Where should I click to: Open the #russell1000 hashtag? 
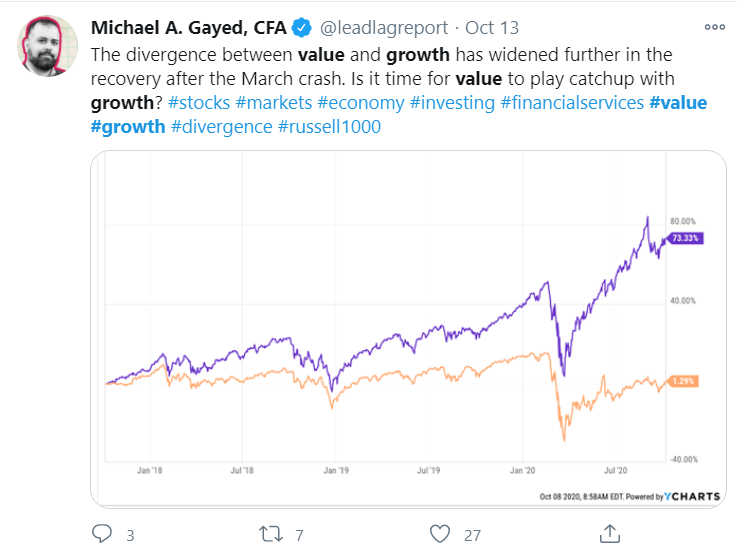coord(329,126)
